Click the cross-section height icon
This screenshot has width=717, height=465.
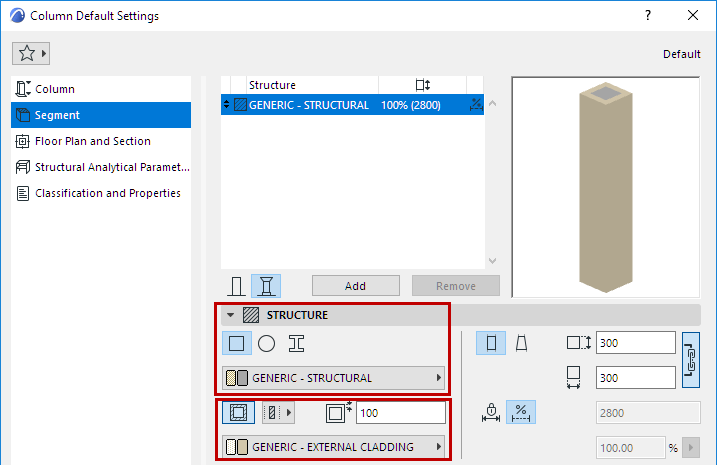click(578, 343)
